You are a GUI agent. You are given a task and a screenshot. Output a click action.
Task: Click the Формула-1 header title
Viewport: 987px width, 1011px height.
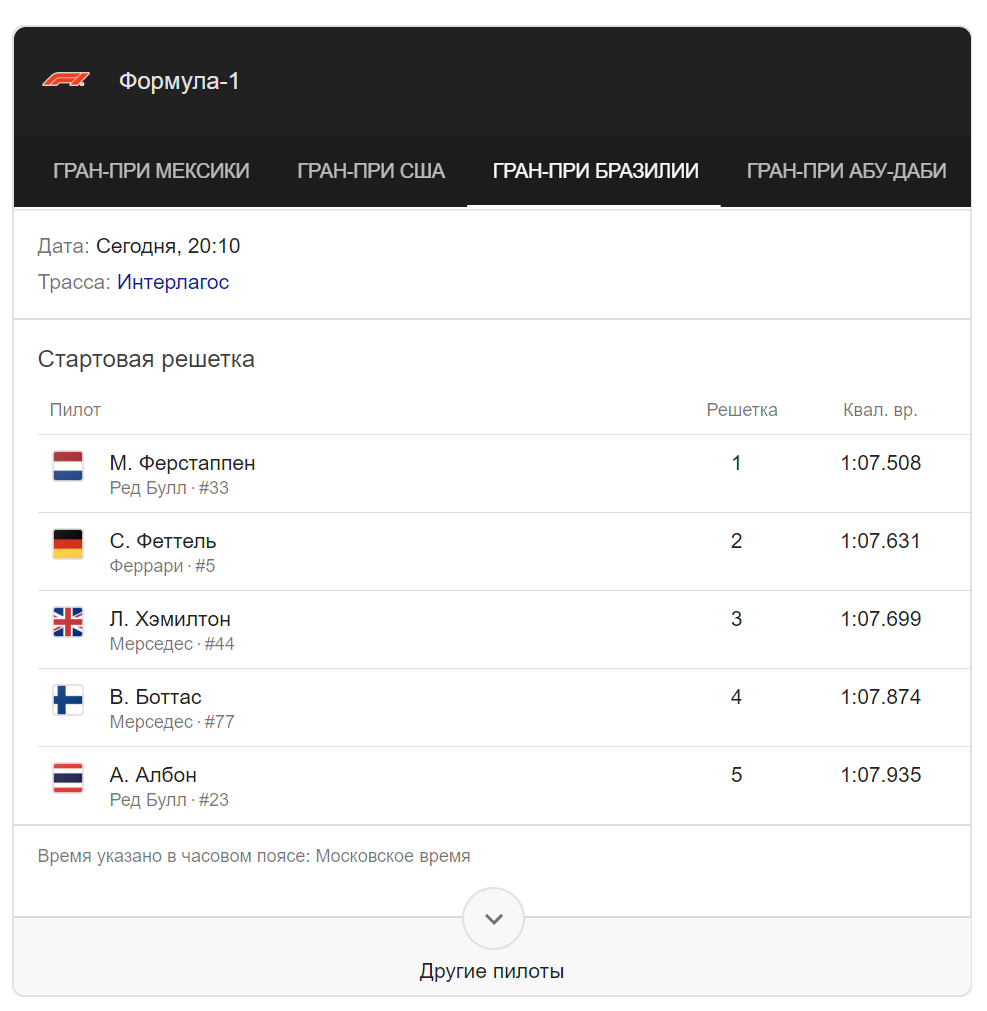click(179, 81)
